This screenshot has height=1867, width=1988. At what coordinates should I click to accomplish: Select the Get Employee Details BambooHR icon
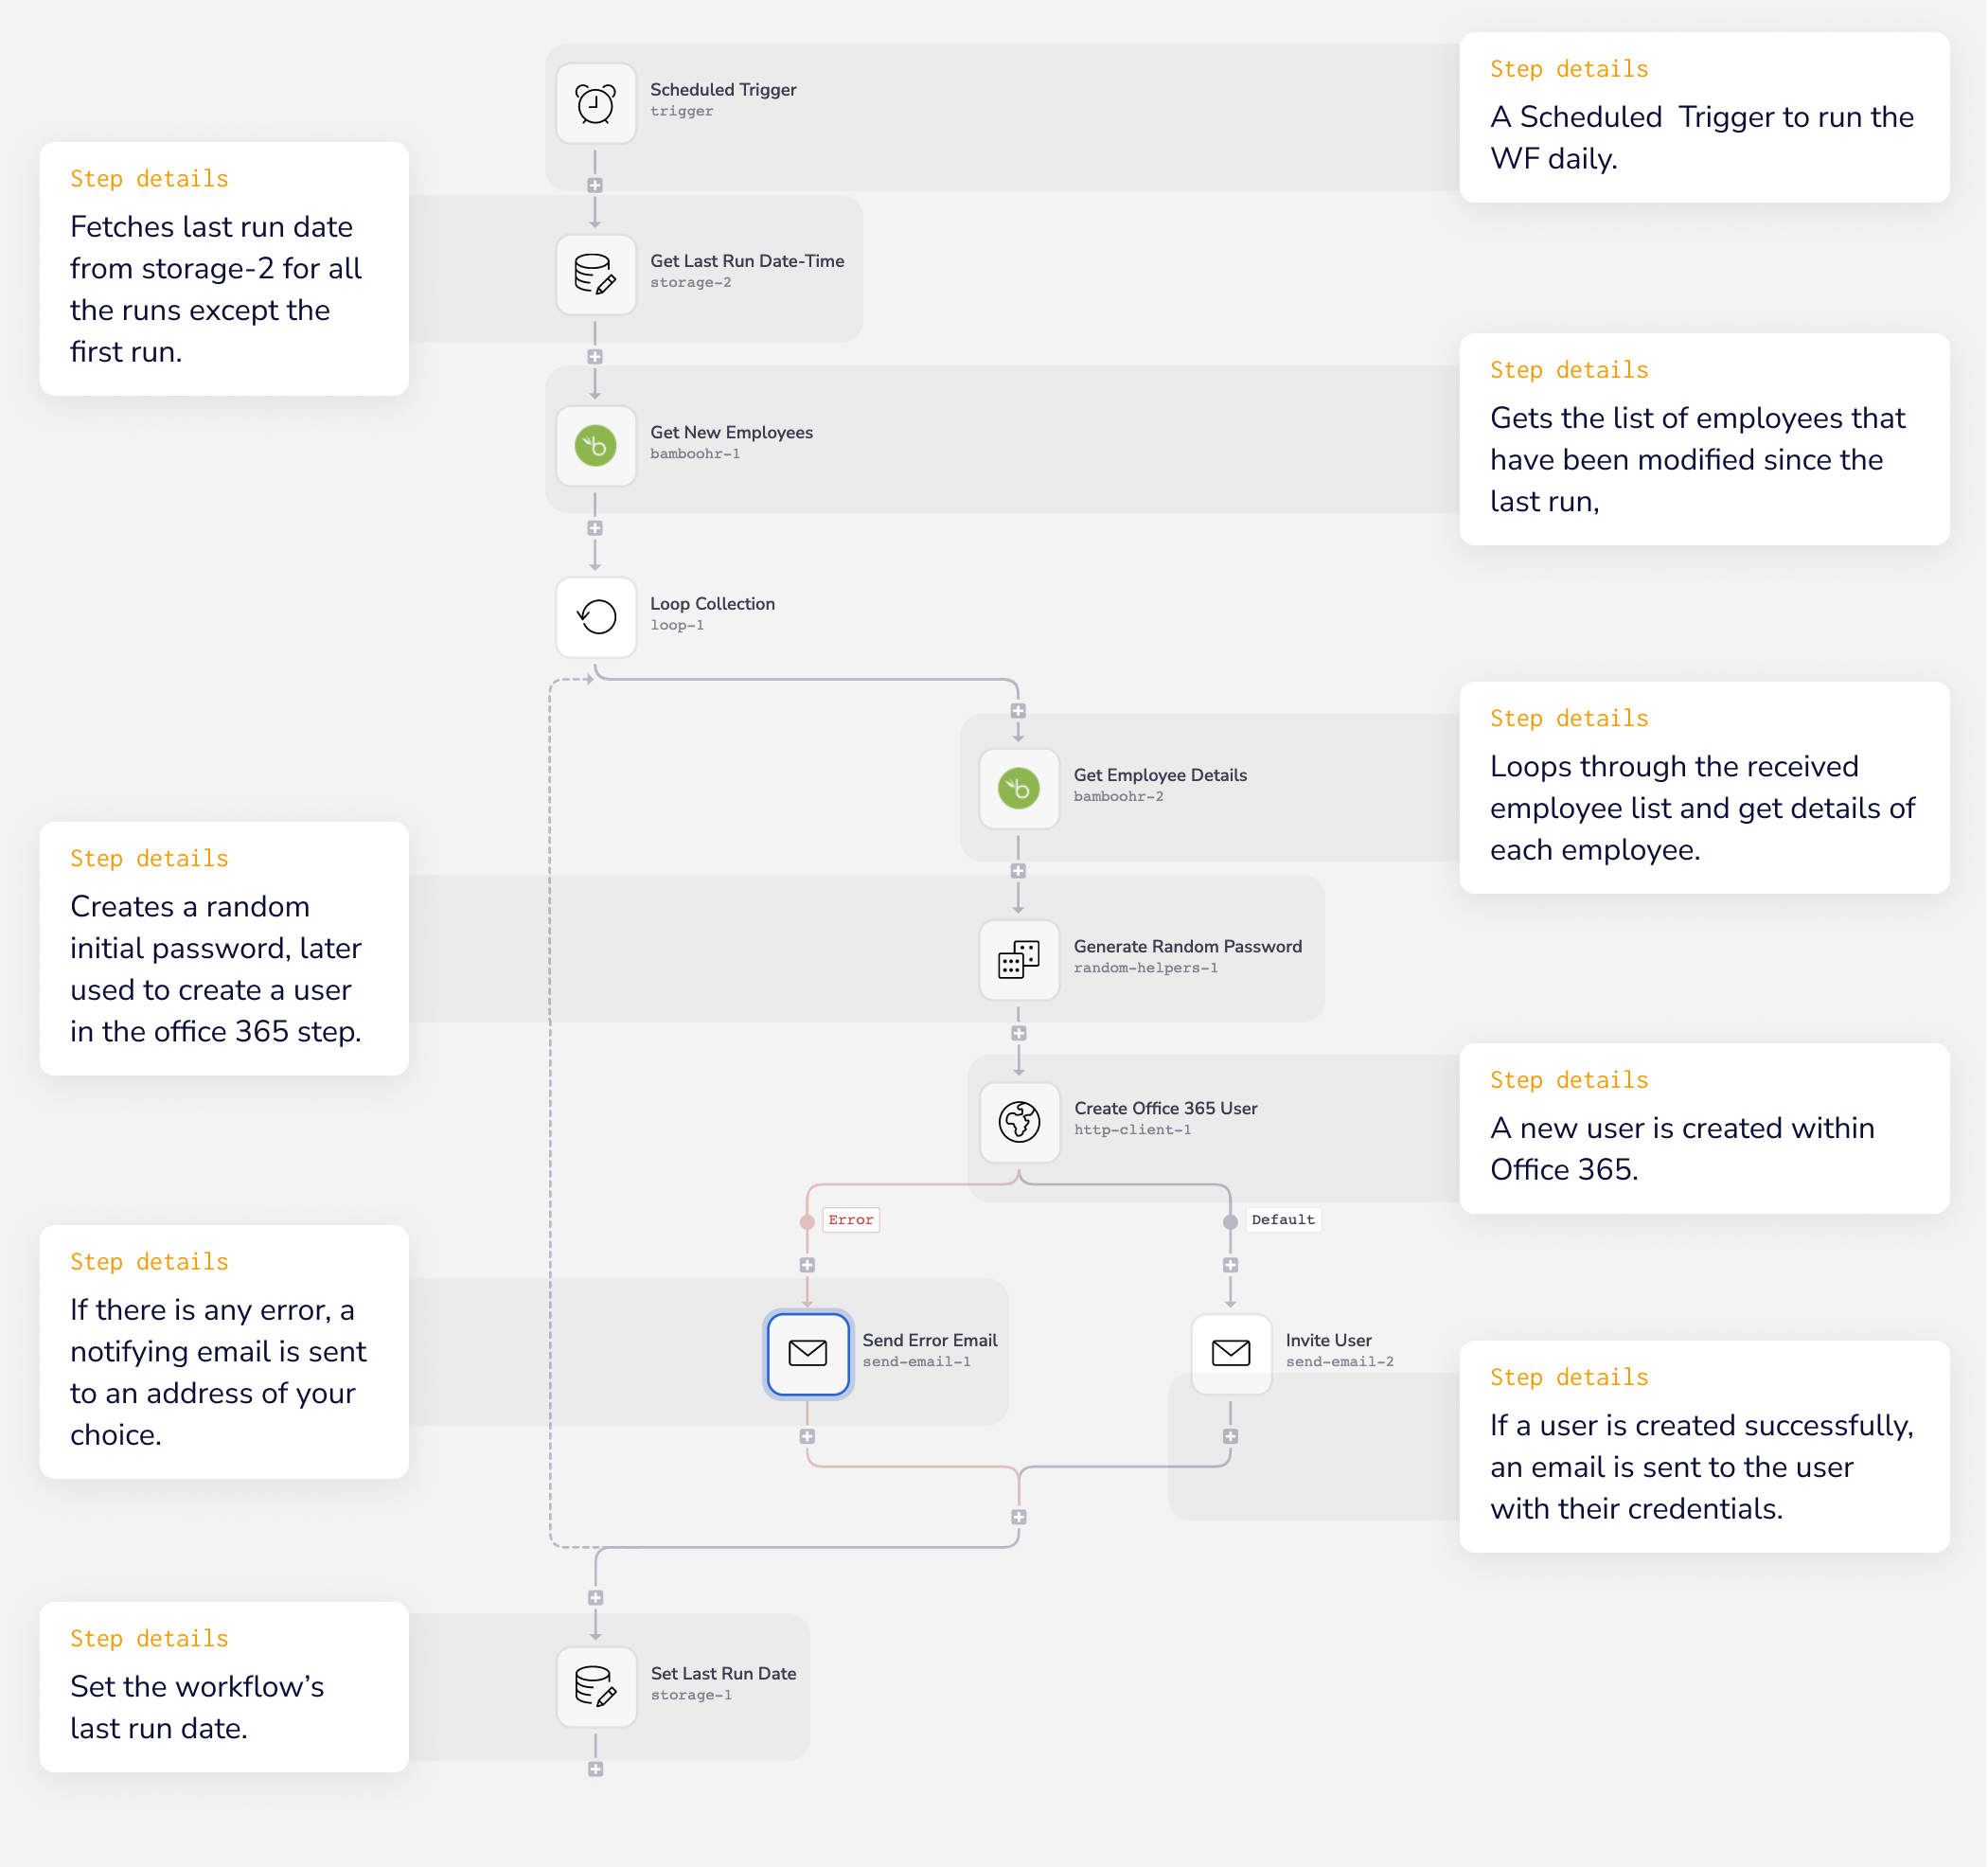click(1018, 789)
